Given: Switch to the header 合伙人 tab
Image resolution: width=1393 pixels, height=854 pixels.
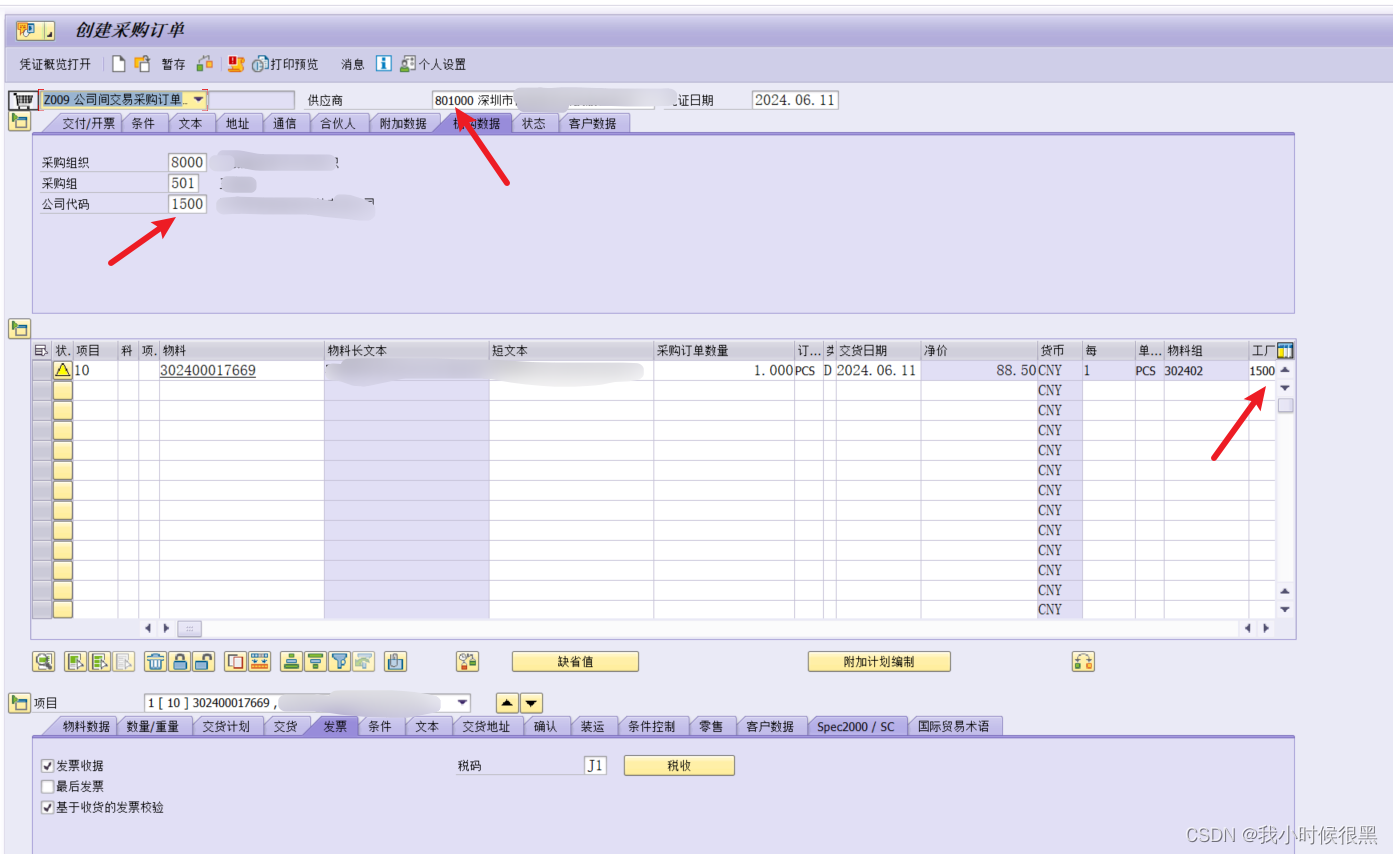Looking at the screenshot, I should [x=338, y=124].
